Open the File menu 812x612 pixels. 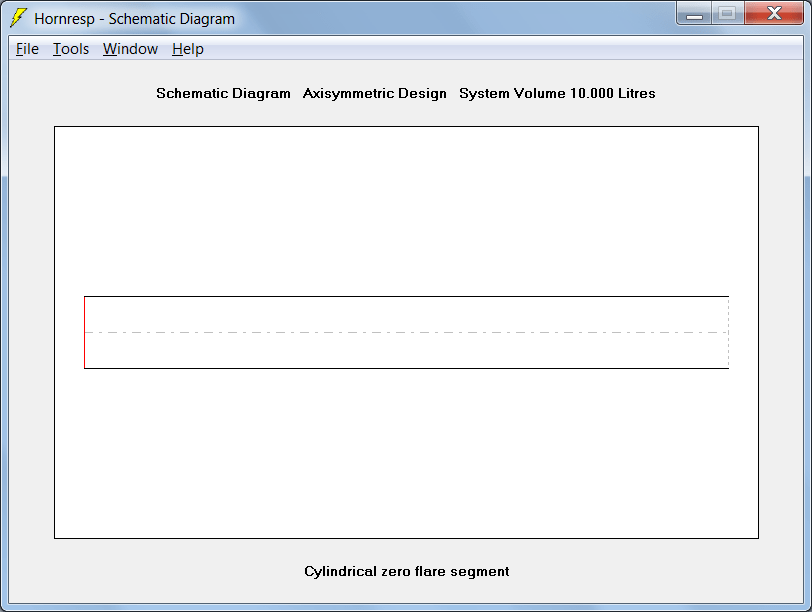click(27, 49)
